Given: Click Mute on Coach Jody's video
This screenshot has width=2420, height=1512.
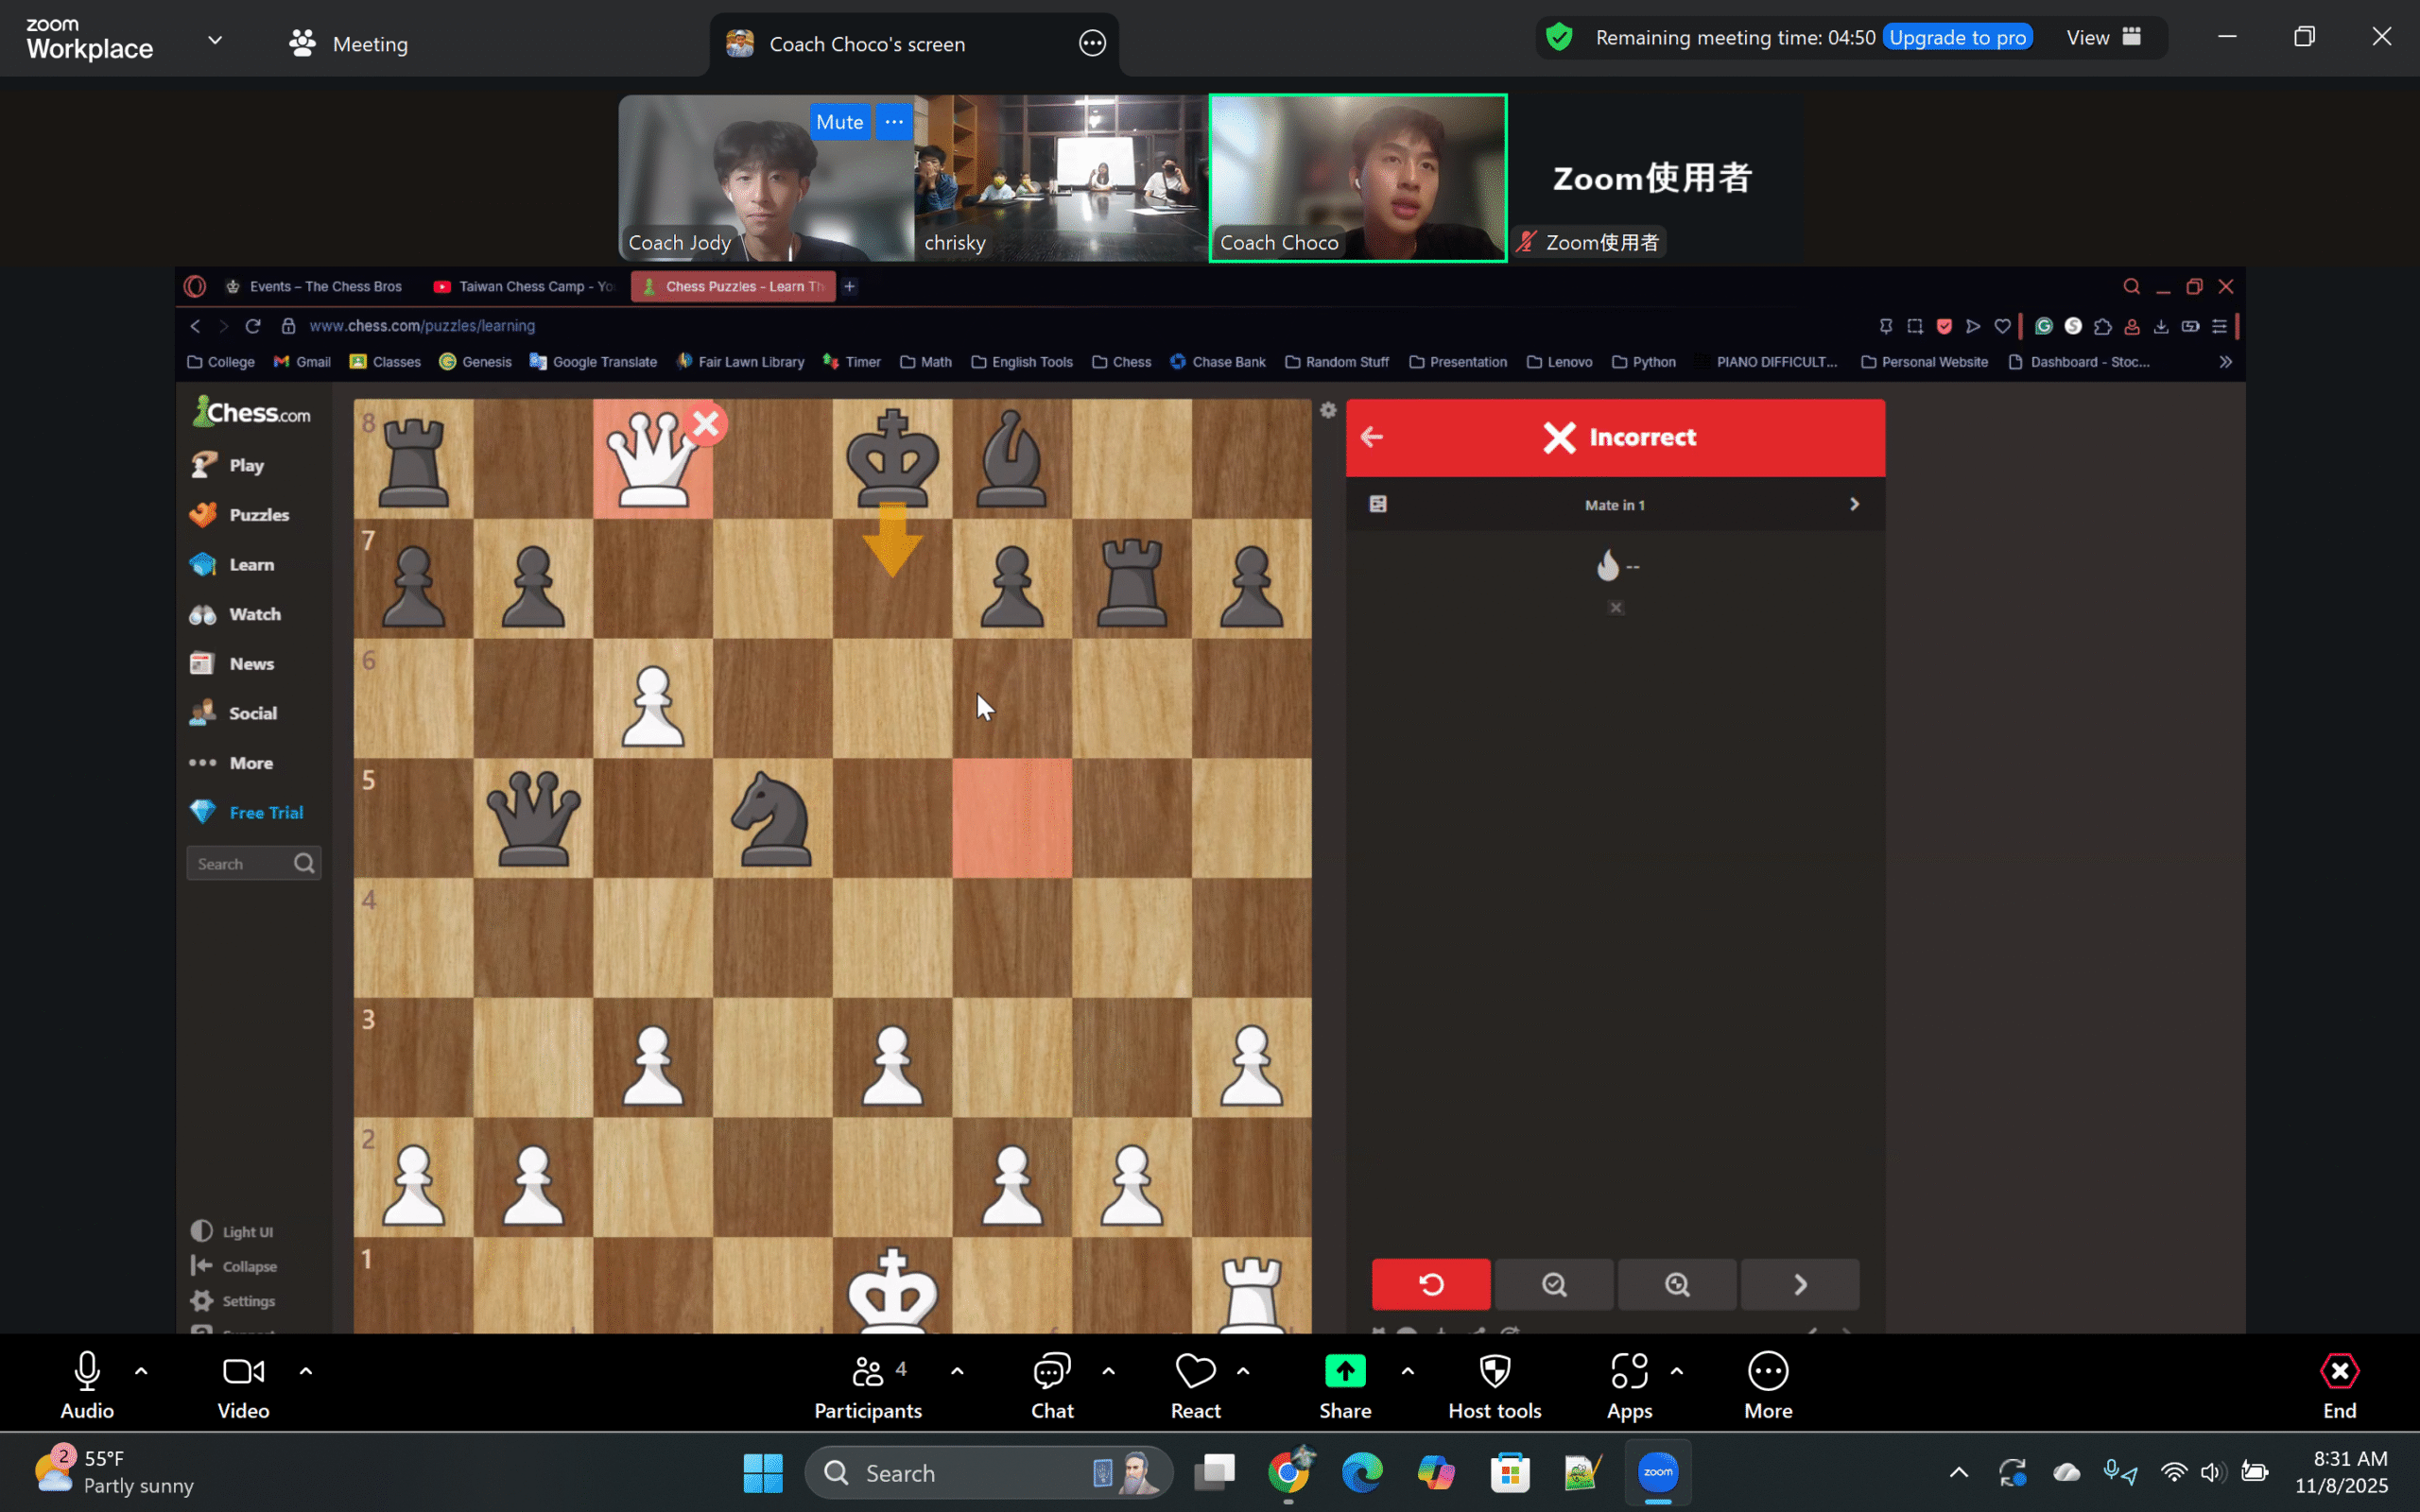Looking at the screenshot, I should point(839,122).
